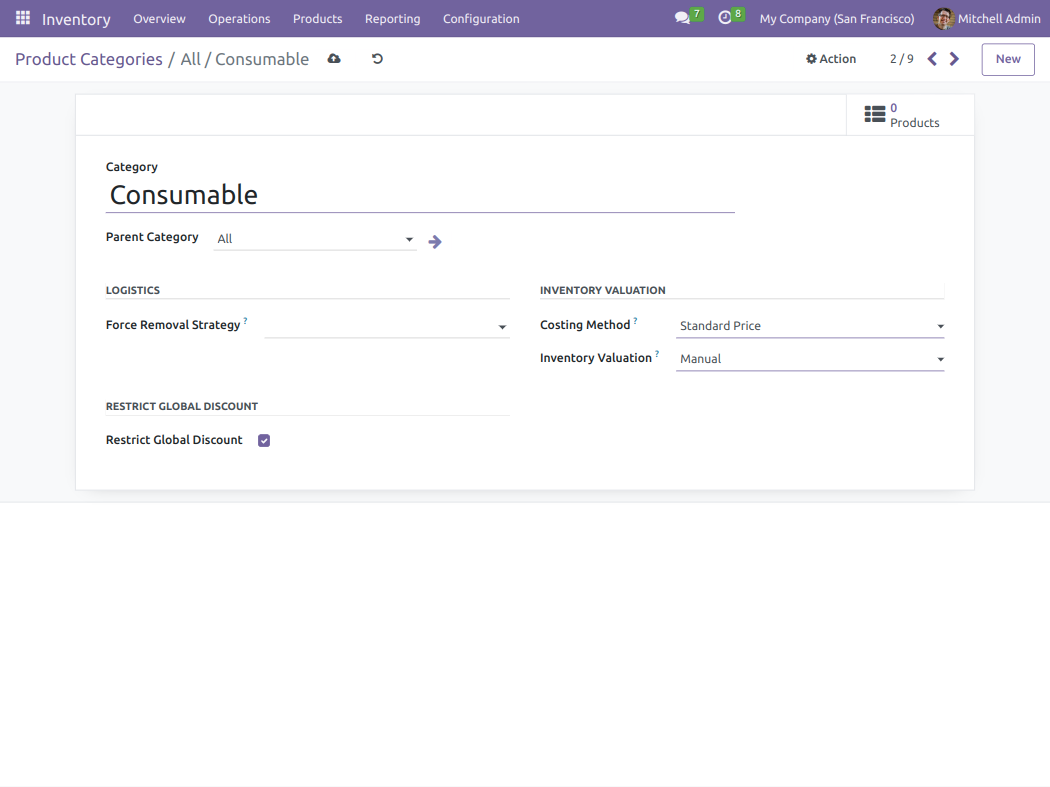Screen dimensions: 1050x787
Task: Expand the Costing Method dropdown
Action: click(x=940, y=325)
